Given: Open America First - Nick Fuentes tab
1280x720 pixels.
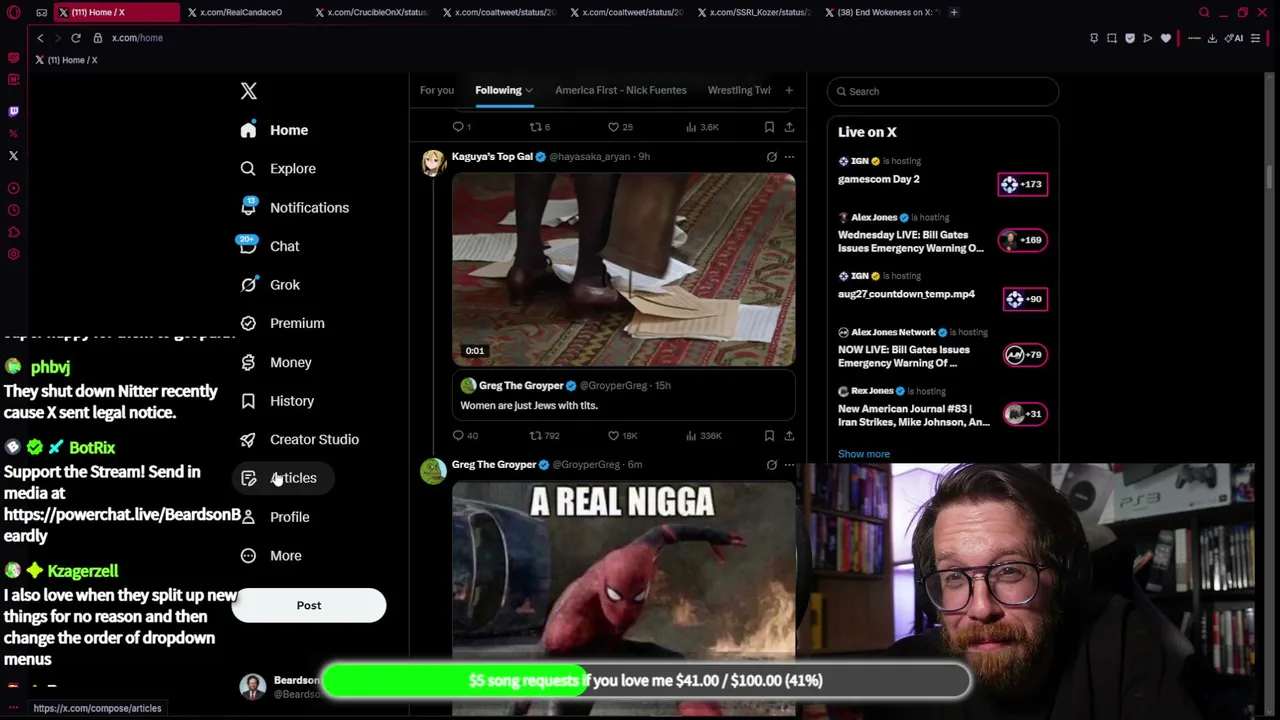Looking at the screenshot, I should (621, 90).
